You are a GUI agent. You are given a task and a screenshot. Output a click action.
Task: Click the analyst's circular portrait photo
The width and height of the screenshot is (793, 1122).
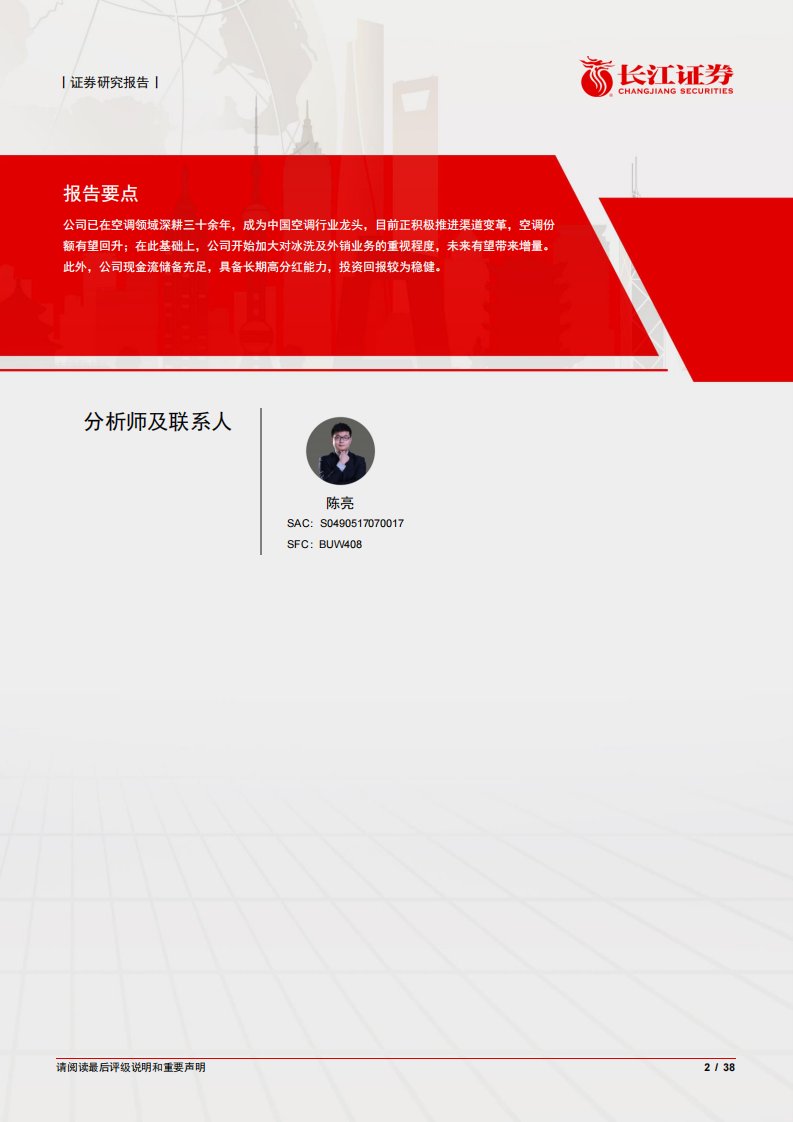(x=340, y=451)
